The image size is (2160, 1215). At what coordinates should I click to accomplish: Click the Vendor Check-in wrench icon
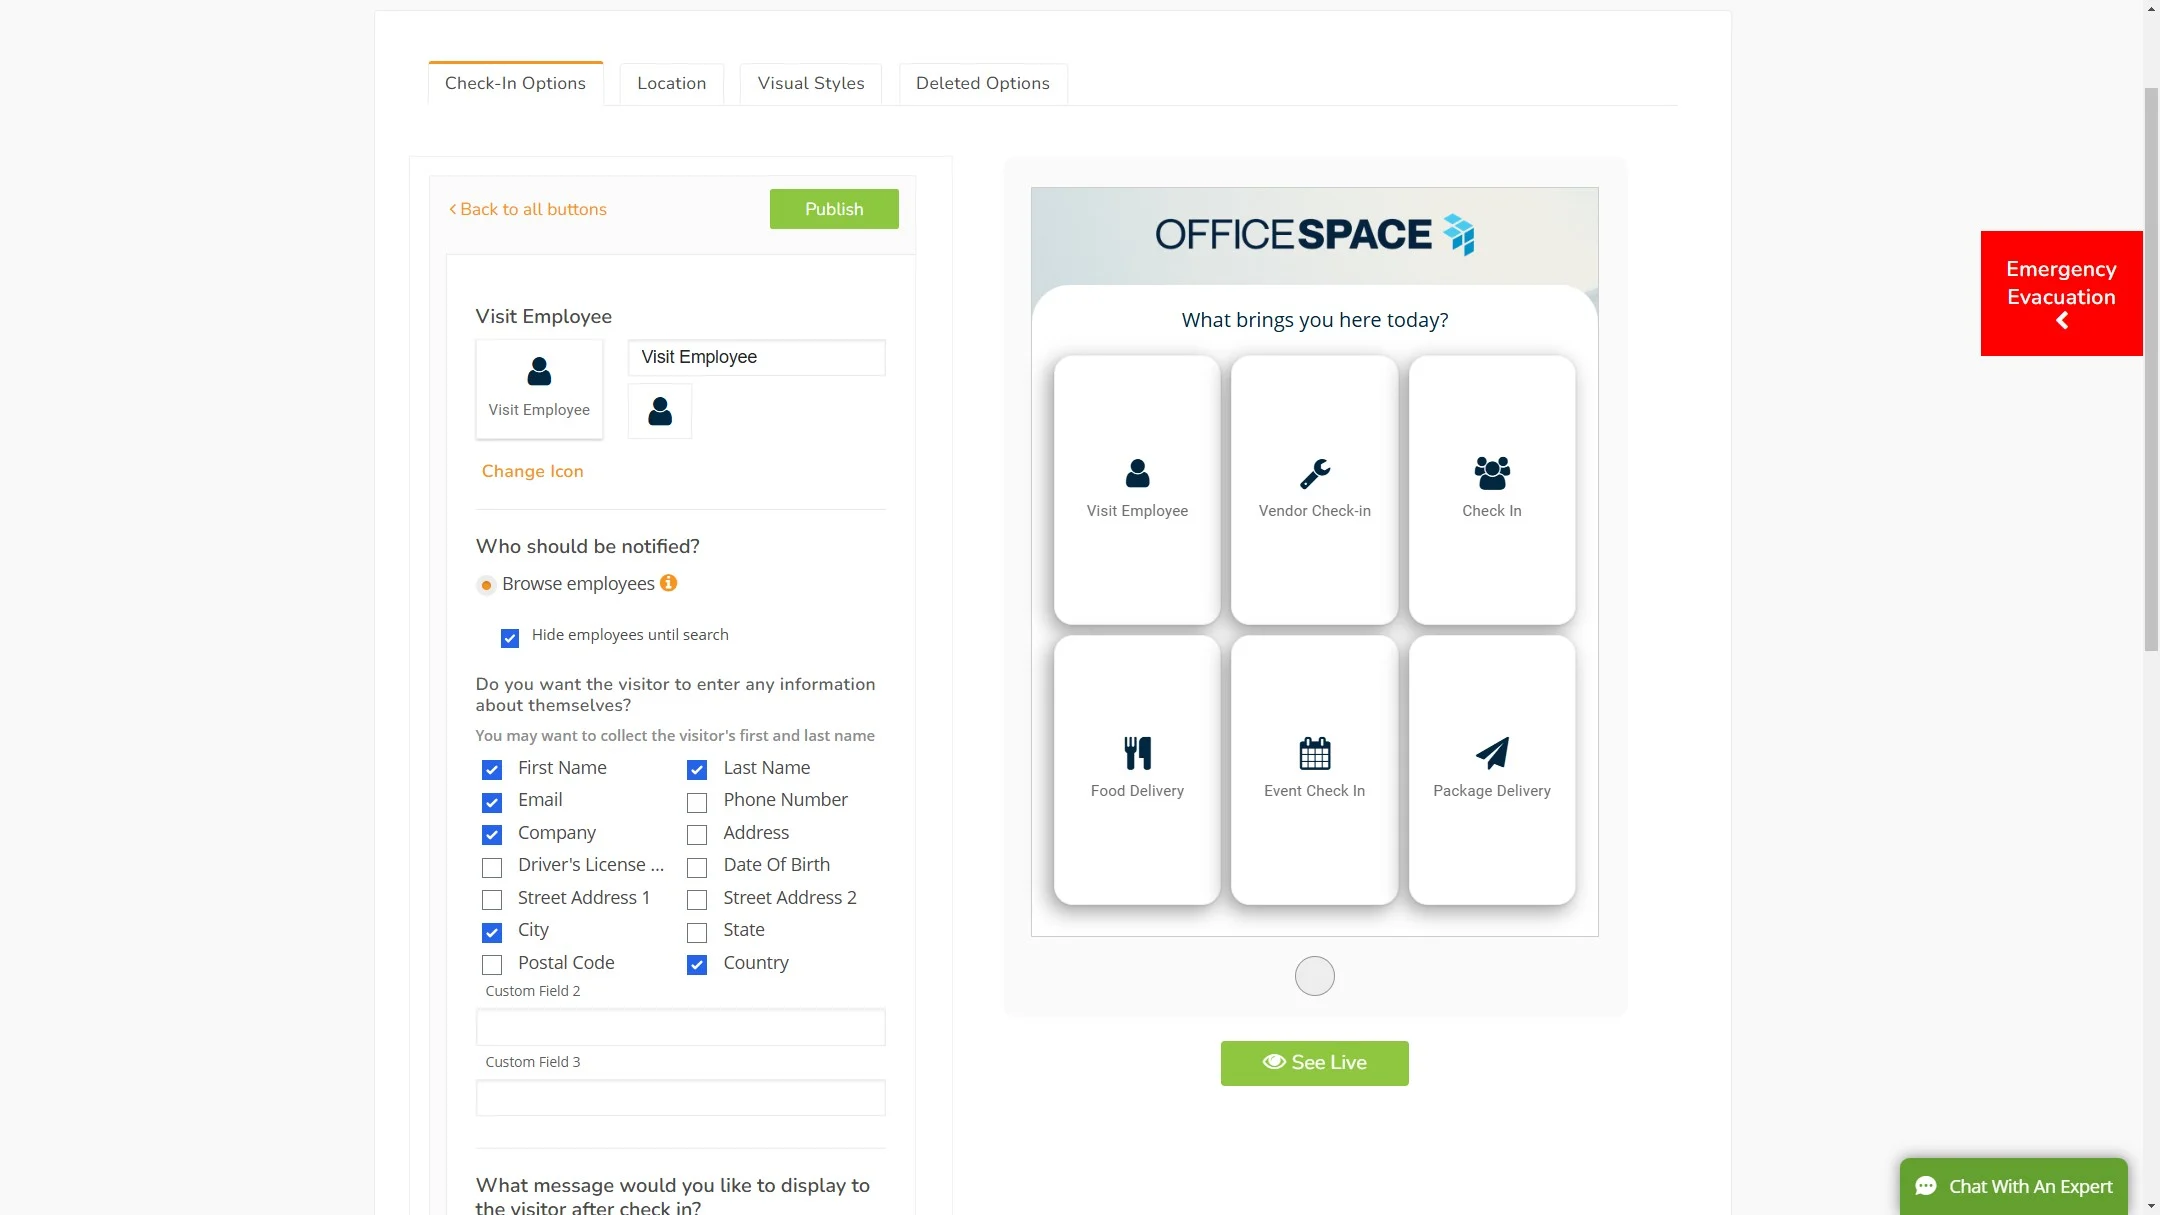pos(1314,473)
